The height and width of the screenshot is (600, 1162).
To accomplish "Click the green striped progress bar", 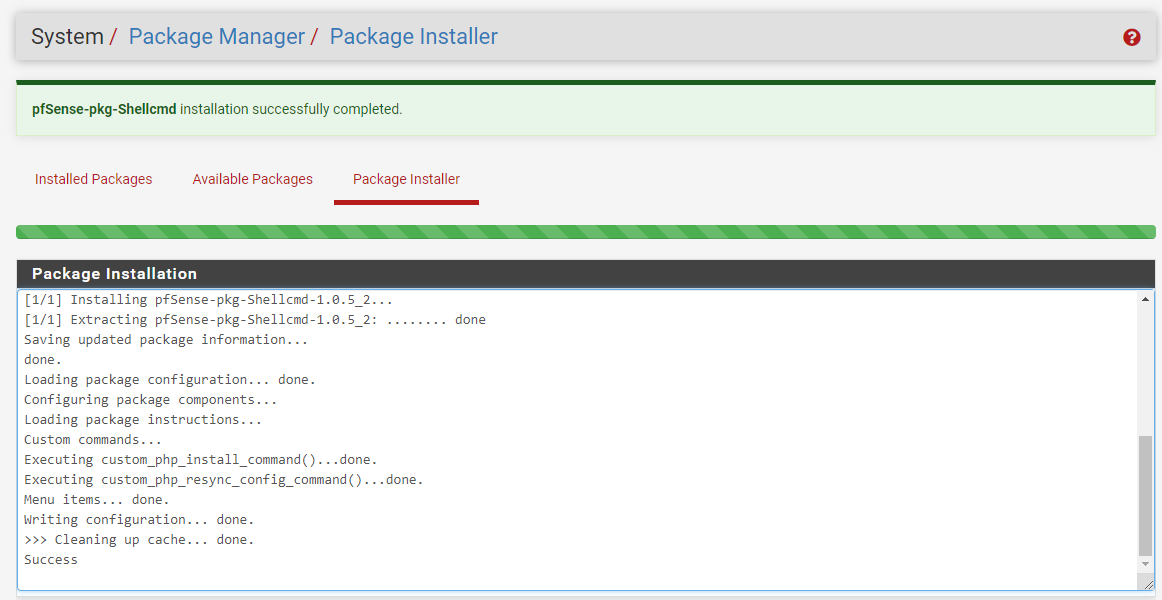I will coord(585,232).
